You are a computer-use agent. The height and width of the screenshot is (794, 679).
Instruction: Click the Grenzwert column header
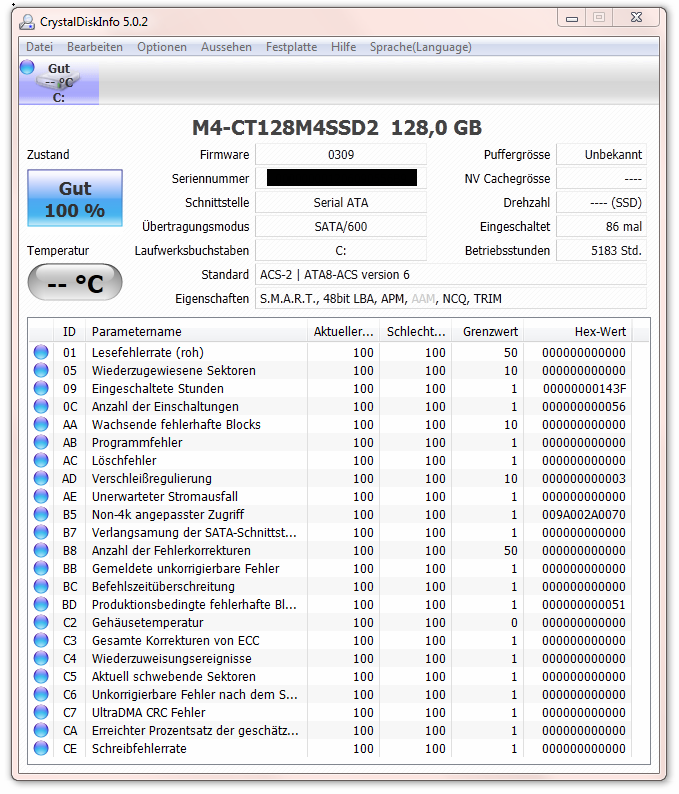[x=488, y=332]
